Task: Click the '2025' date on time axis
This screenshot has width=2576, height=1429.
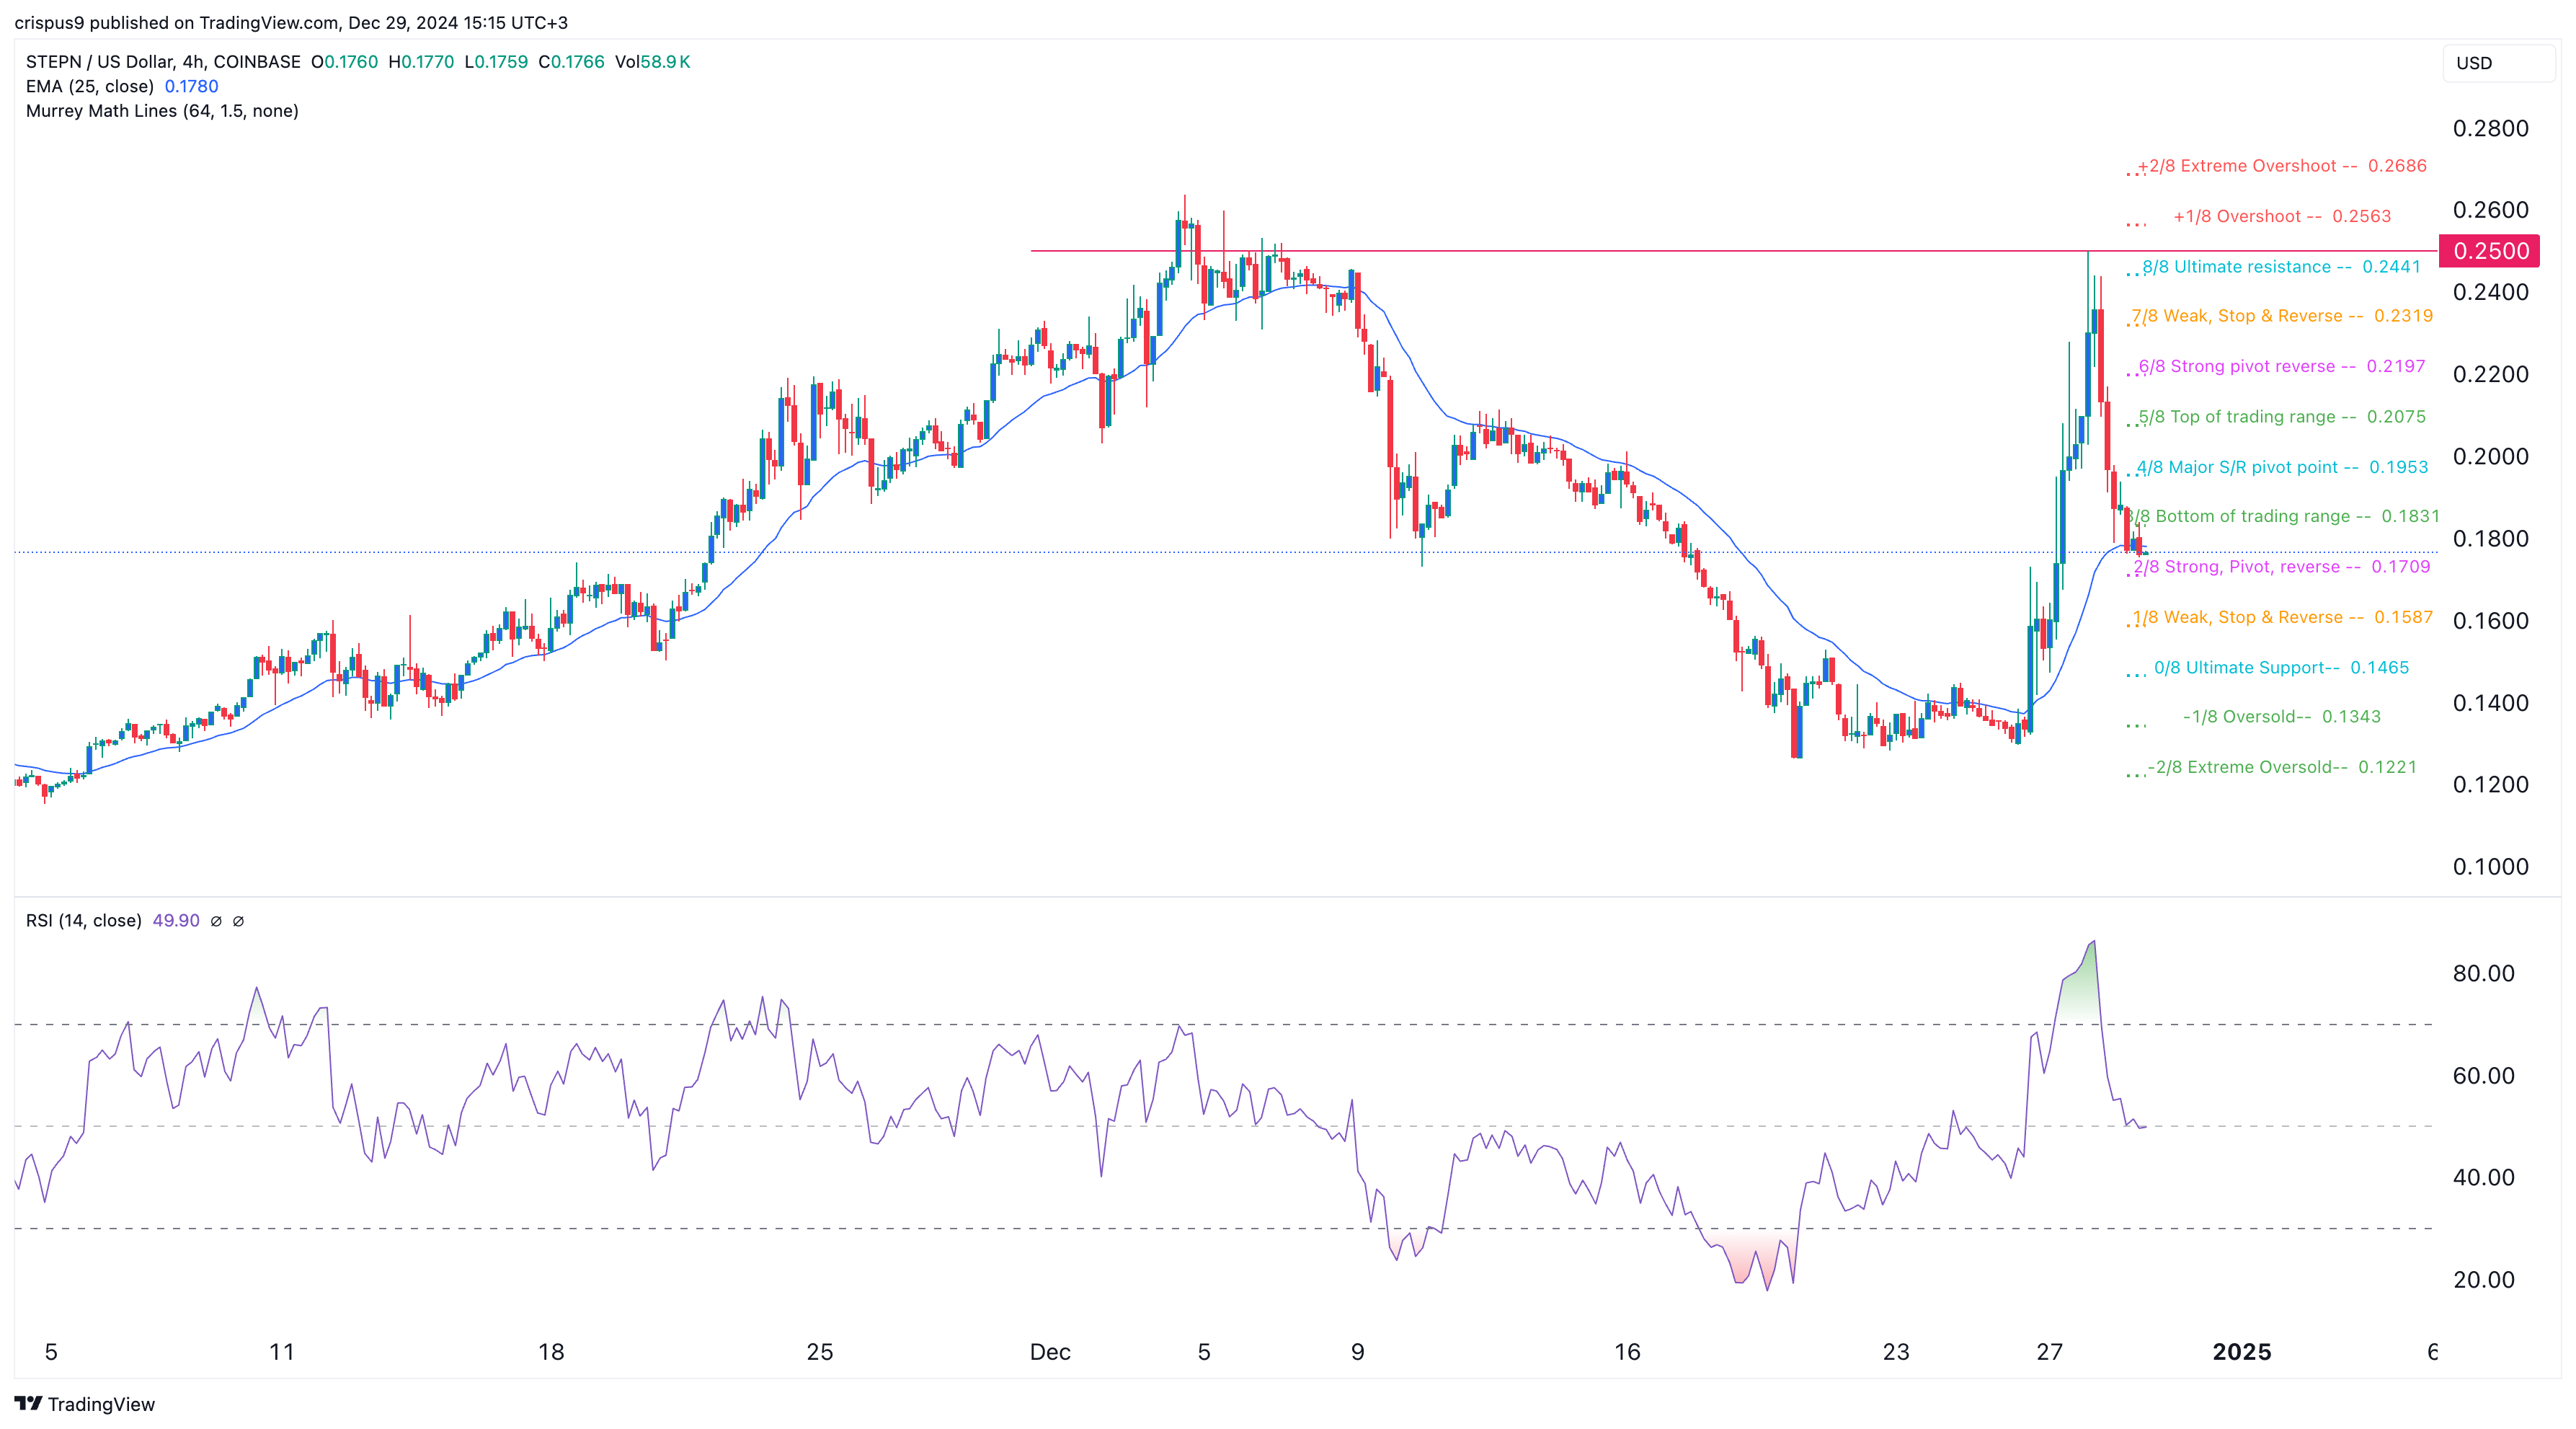Action: (x=2242, y=1352)
